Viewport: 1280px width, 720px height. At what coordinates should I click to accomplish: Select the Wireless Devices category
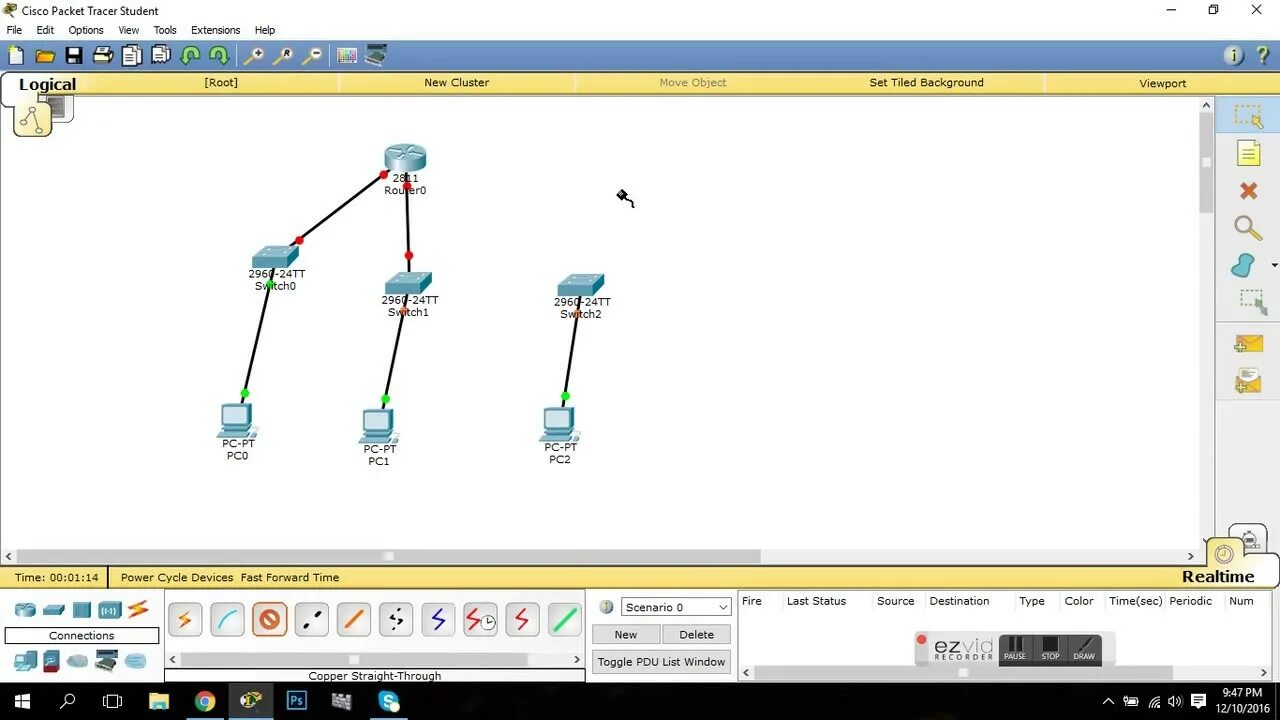pos(110,610)
